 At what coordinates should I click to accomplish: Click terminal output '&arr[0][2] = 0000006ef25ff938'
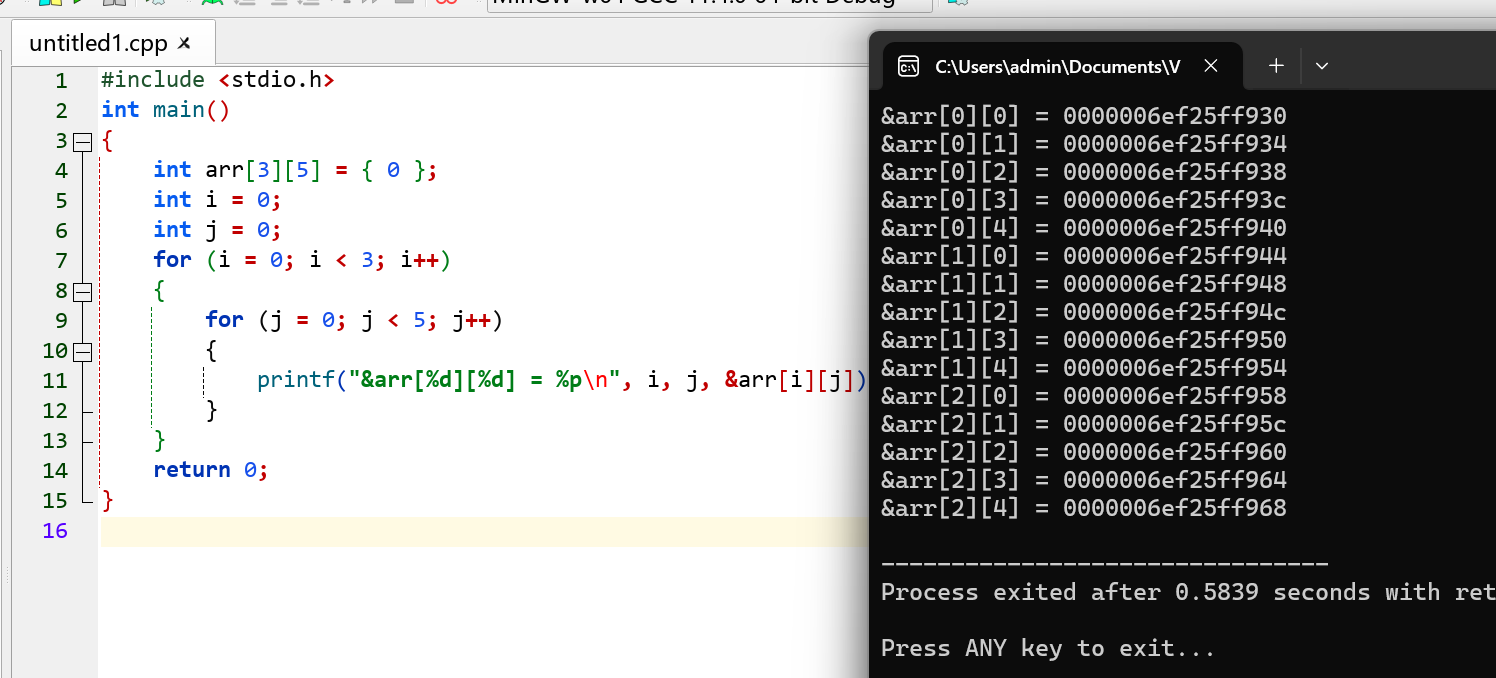coord(1084,172)
